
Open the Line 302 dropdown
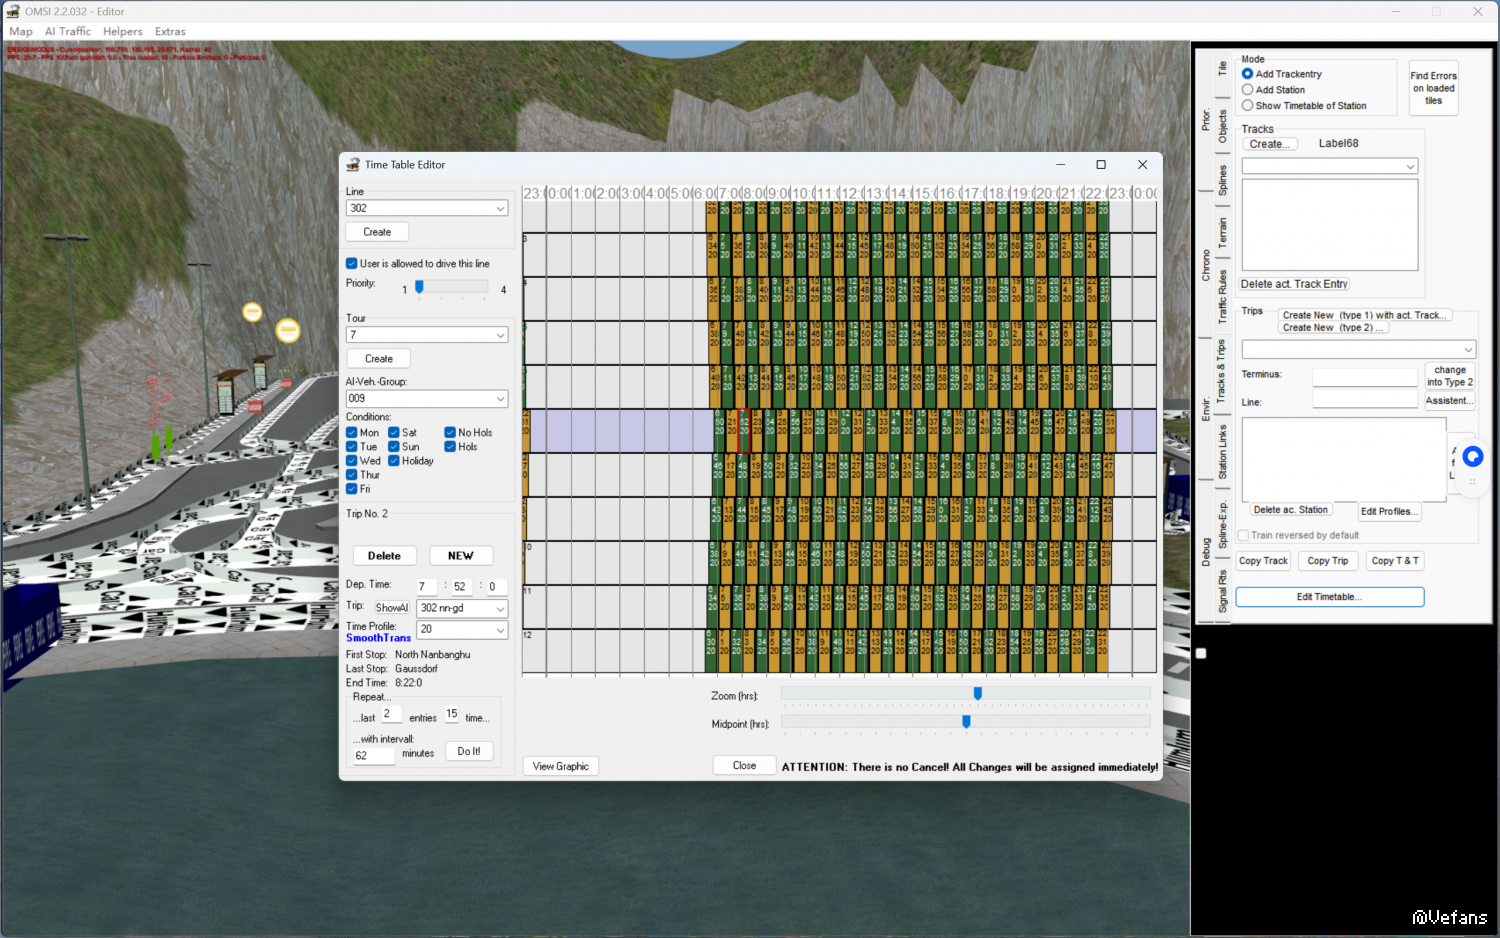[x=500, y=208]
